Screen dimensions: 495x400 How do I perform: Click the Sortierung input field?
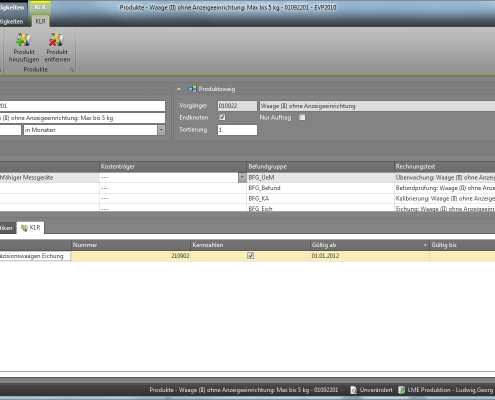click(237, 130)
